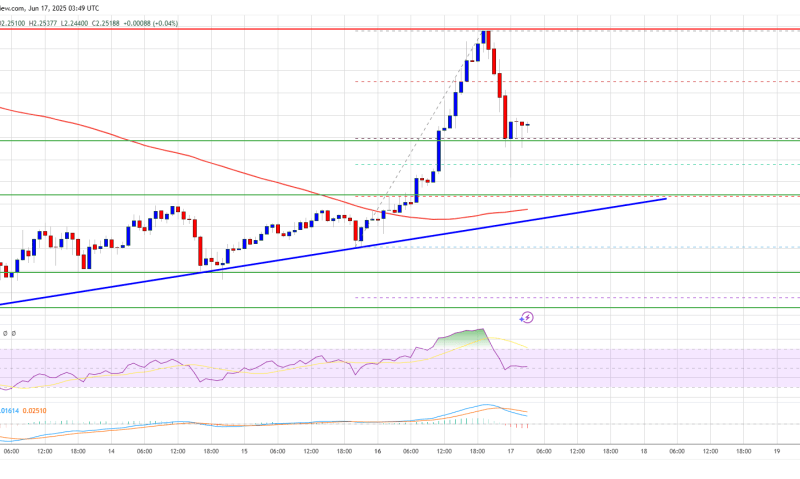Select the purple dashed Fibonacci level line
This screenshot has height=479, width=800.
[x=577, y=297]
